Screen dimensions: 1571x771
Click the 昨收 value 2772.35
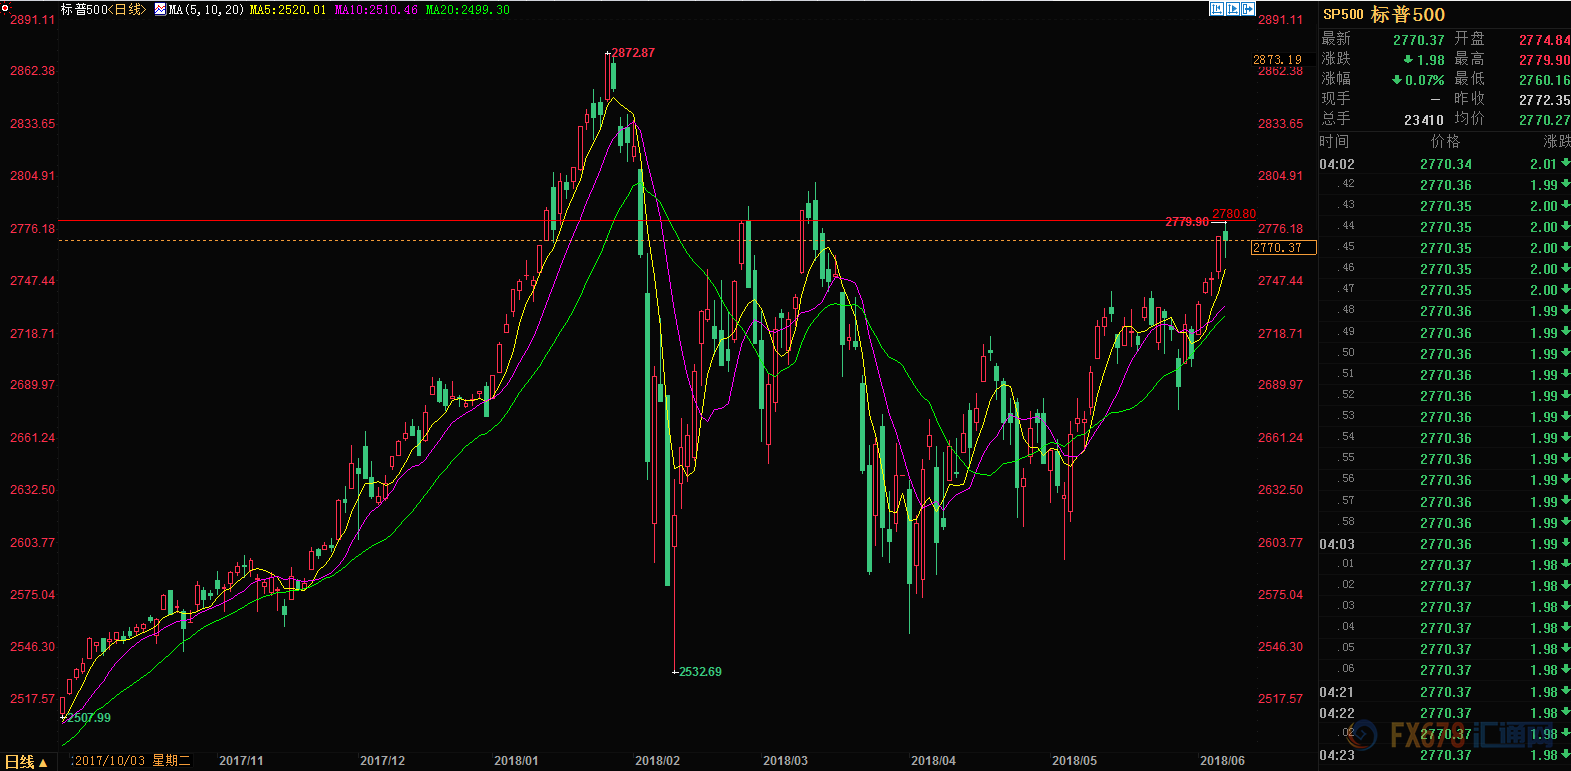coord(1544,100)
